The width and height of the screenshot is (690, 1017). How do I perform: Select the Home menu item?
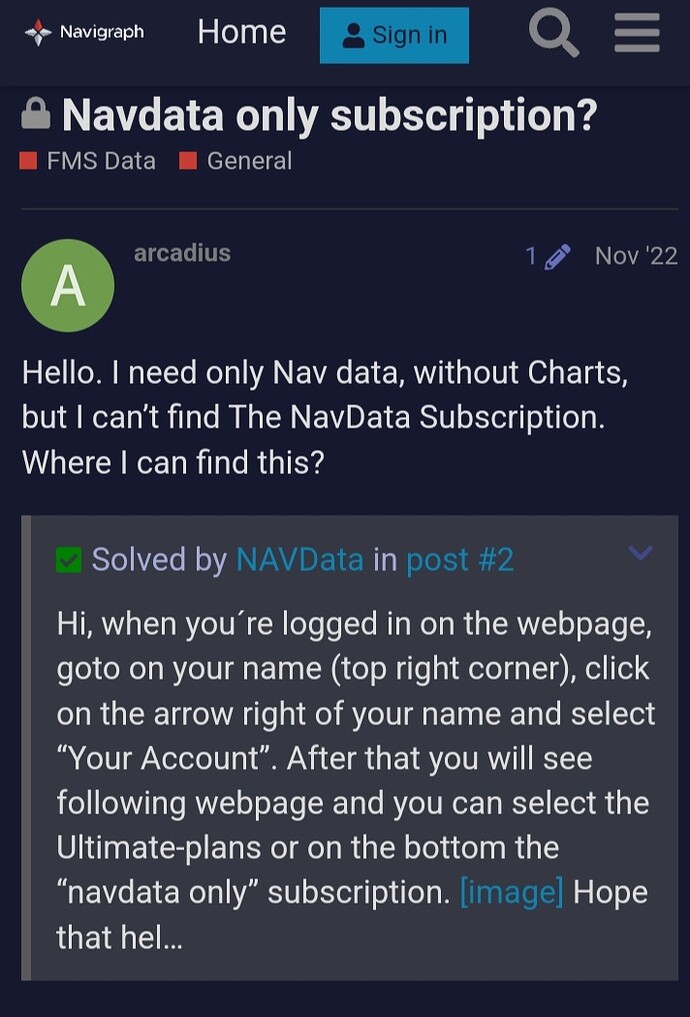(x=241, y=32)
